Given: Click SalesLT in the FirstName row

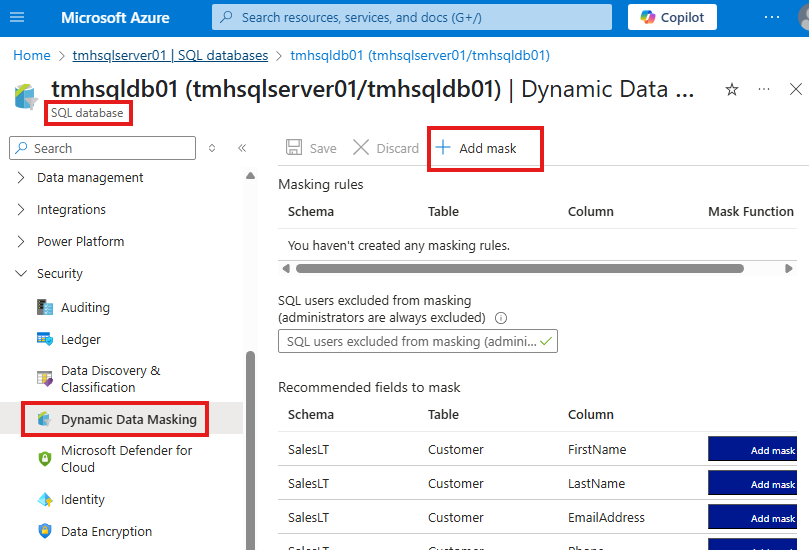Looking at the screenshot, I should click(x=309, y=449).
